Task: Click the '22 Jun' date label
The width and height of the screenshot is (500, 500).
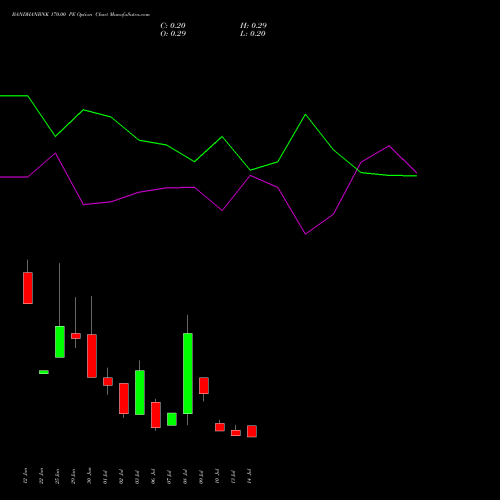Action: click(41, 476)
